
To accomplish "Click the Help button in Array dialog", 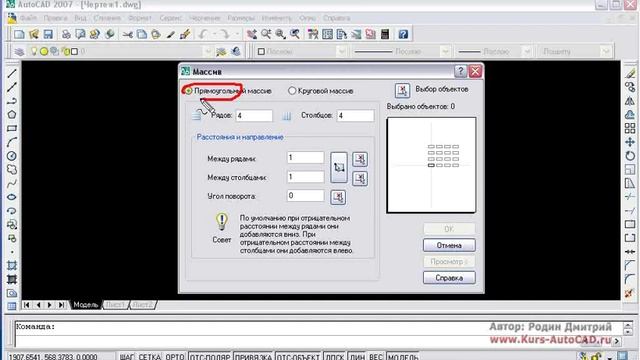I will 449,278.
